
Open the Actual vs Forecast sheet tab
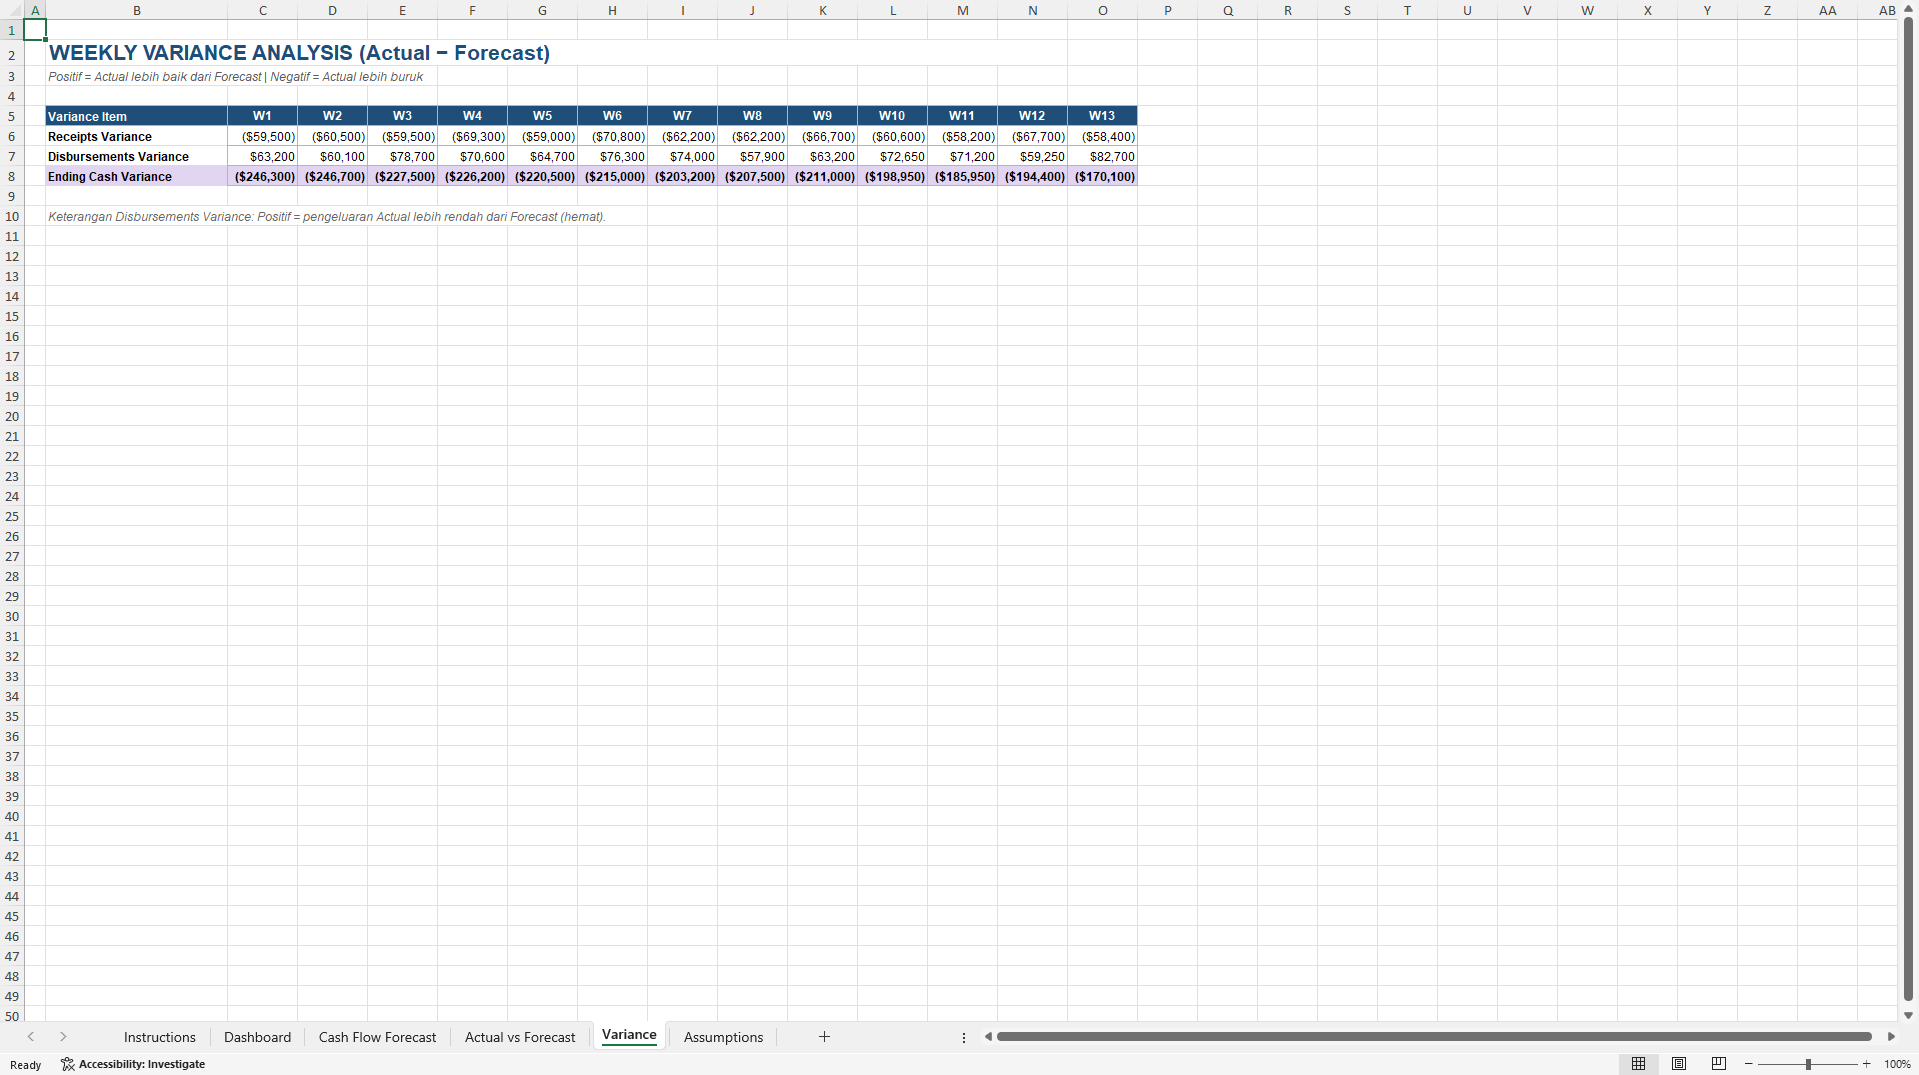click(520, 1037)
